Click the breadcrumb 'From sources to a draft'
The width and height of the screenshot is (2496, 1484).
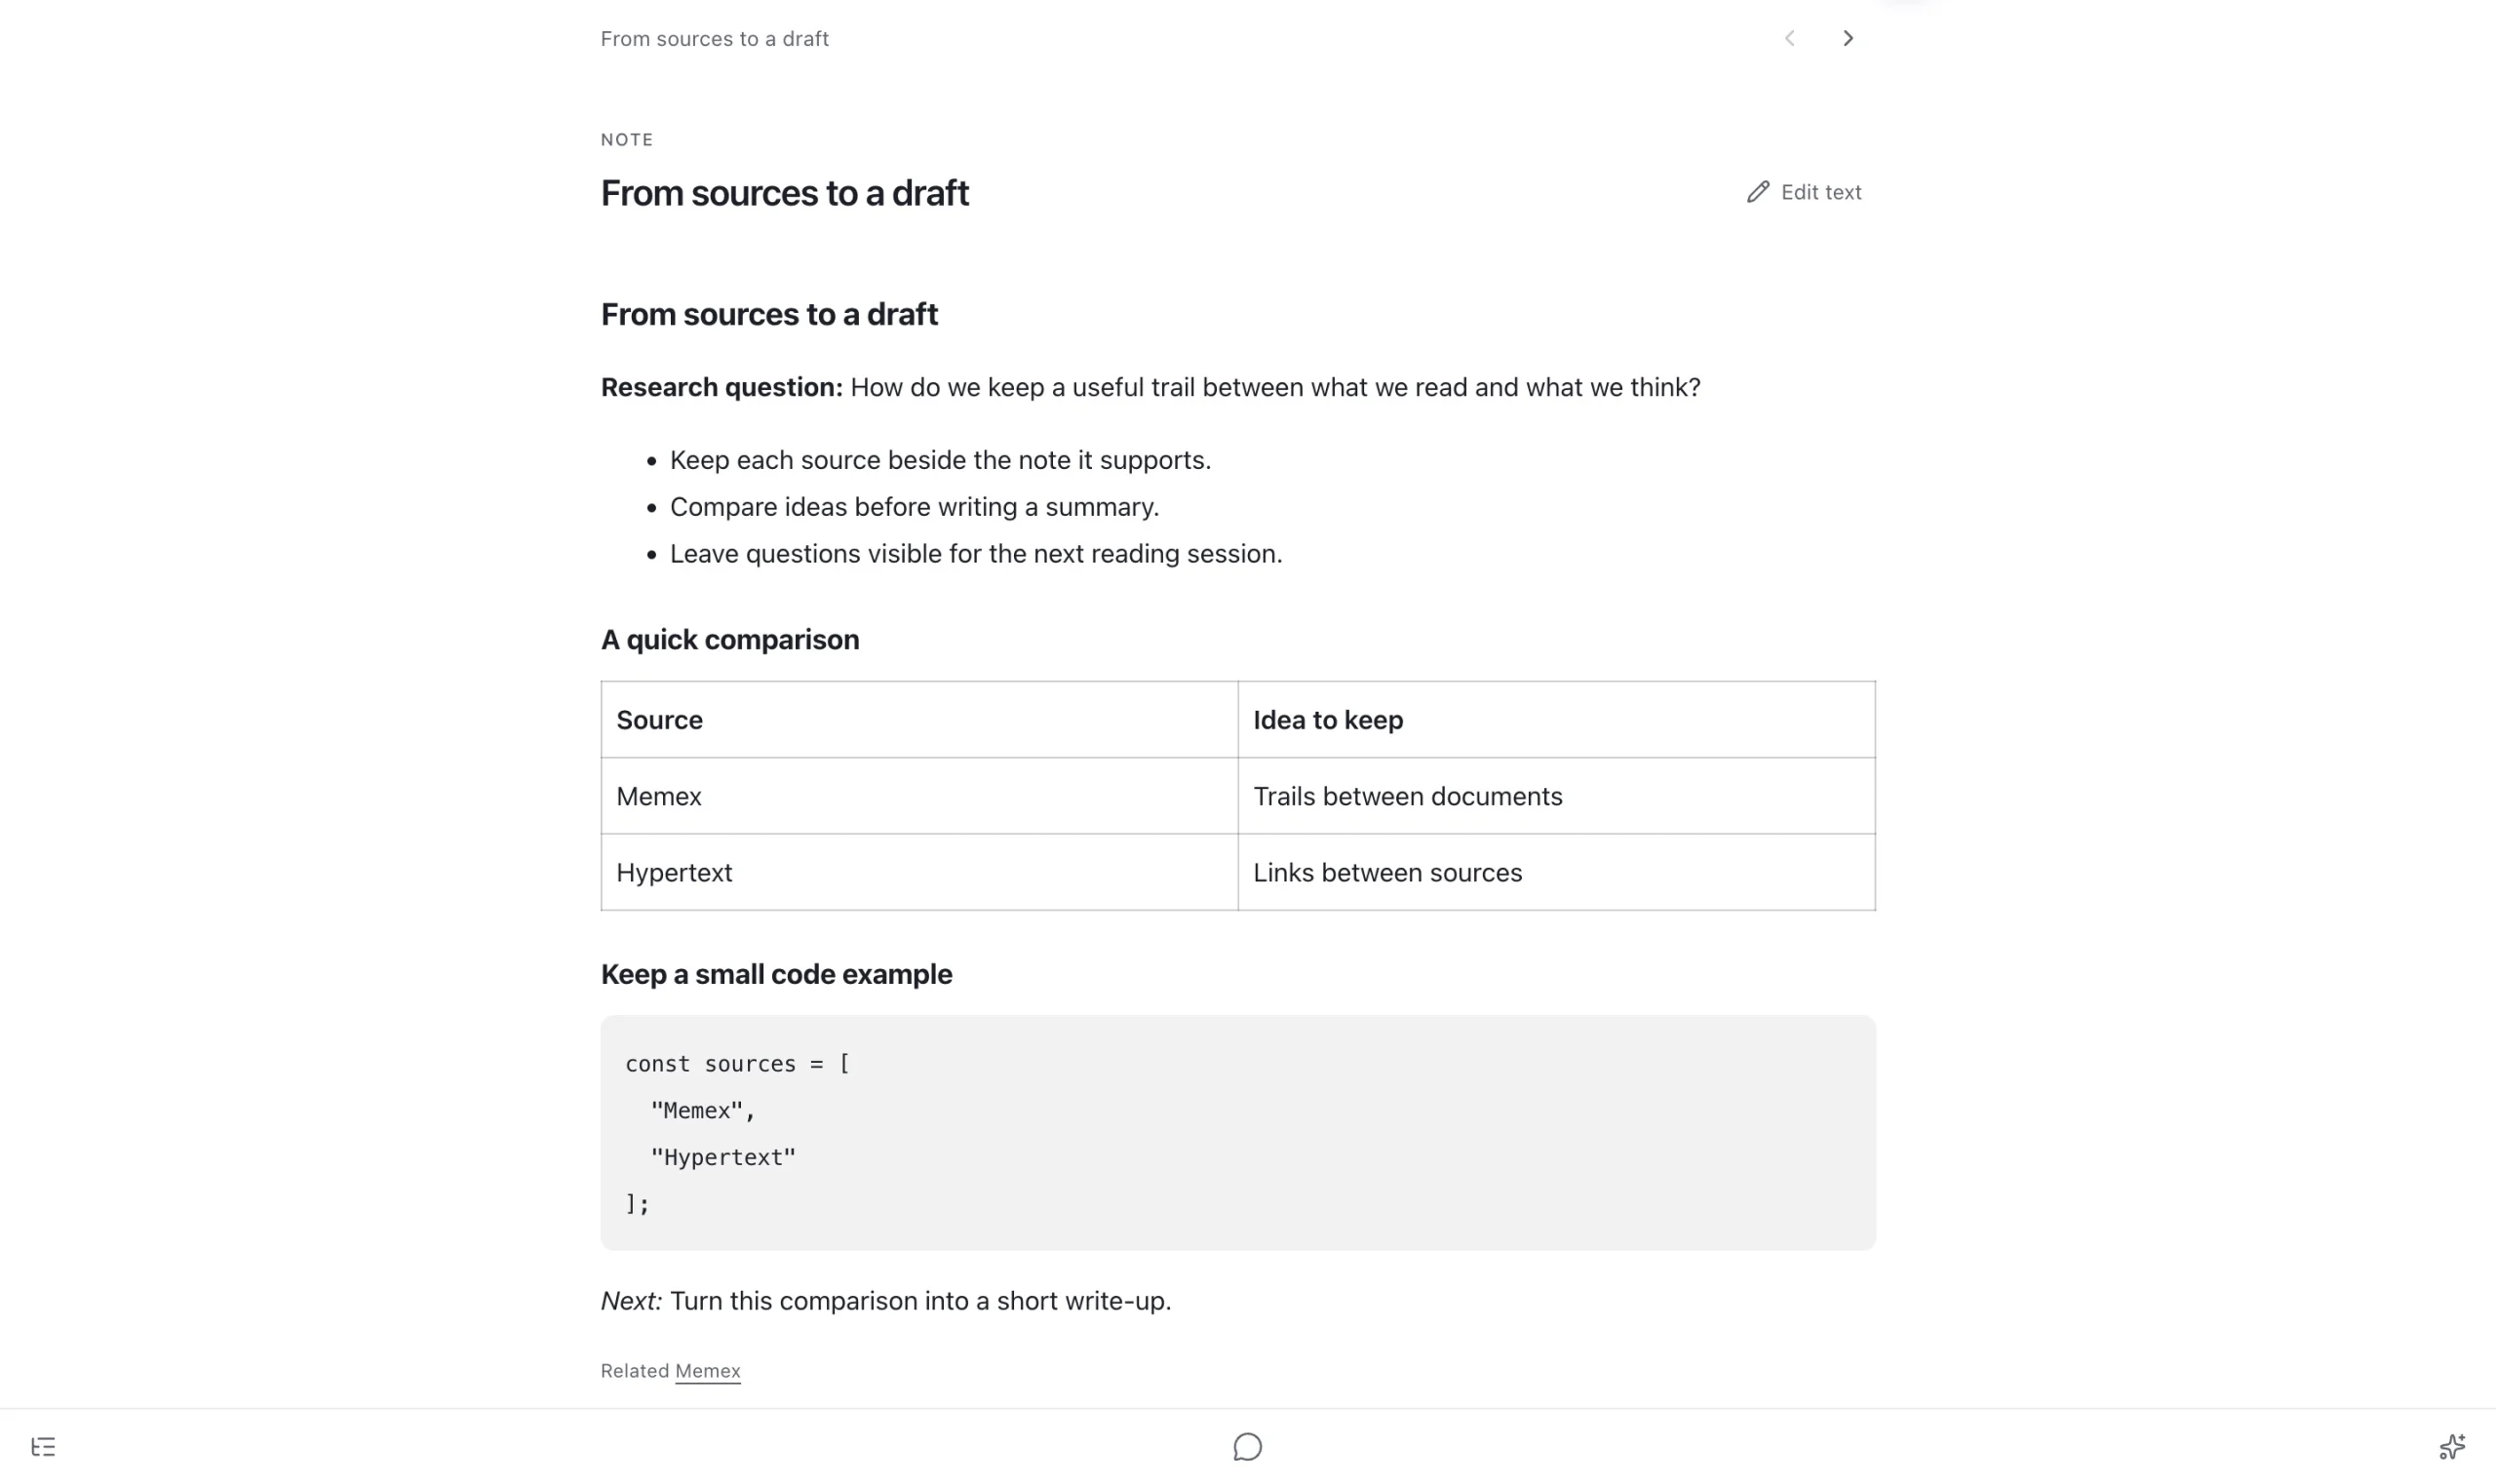714,39
